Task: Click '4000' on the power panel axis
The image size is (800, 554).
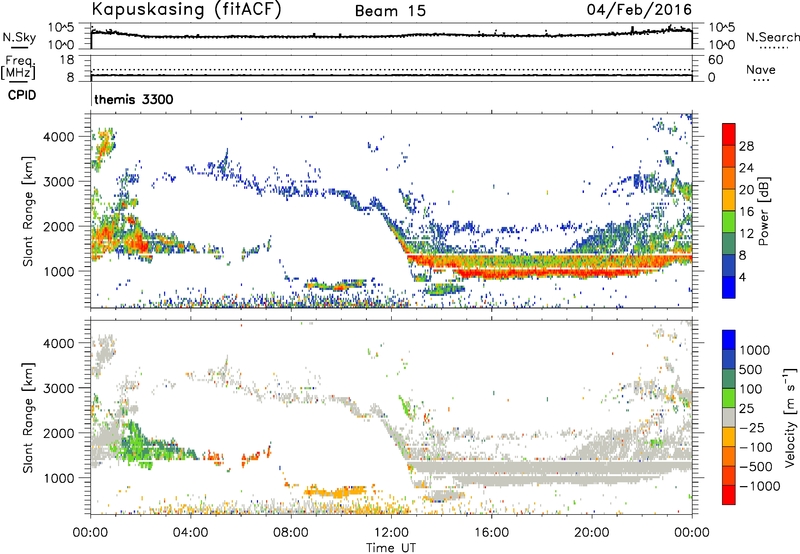Action: tap(59, 137)
